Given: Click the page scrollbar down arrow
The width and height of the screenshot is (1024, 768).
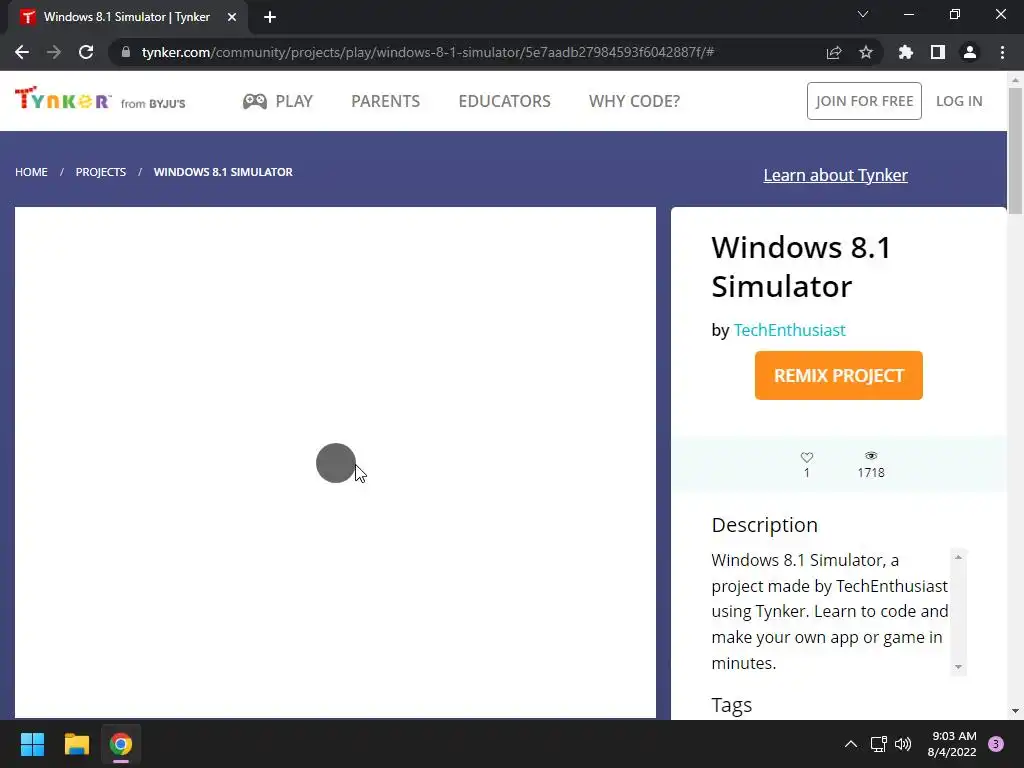Looking at the screenshot, I should tap(1015, 711).
